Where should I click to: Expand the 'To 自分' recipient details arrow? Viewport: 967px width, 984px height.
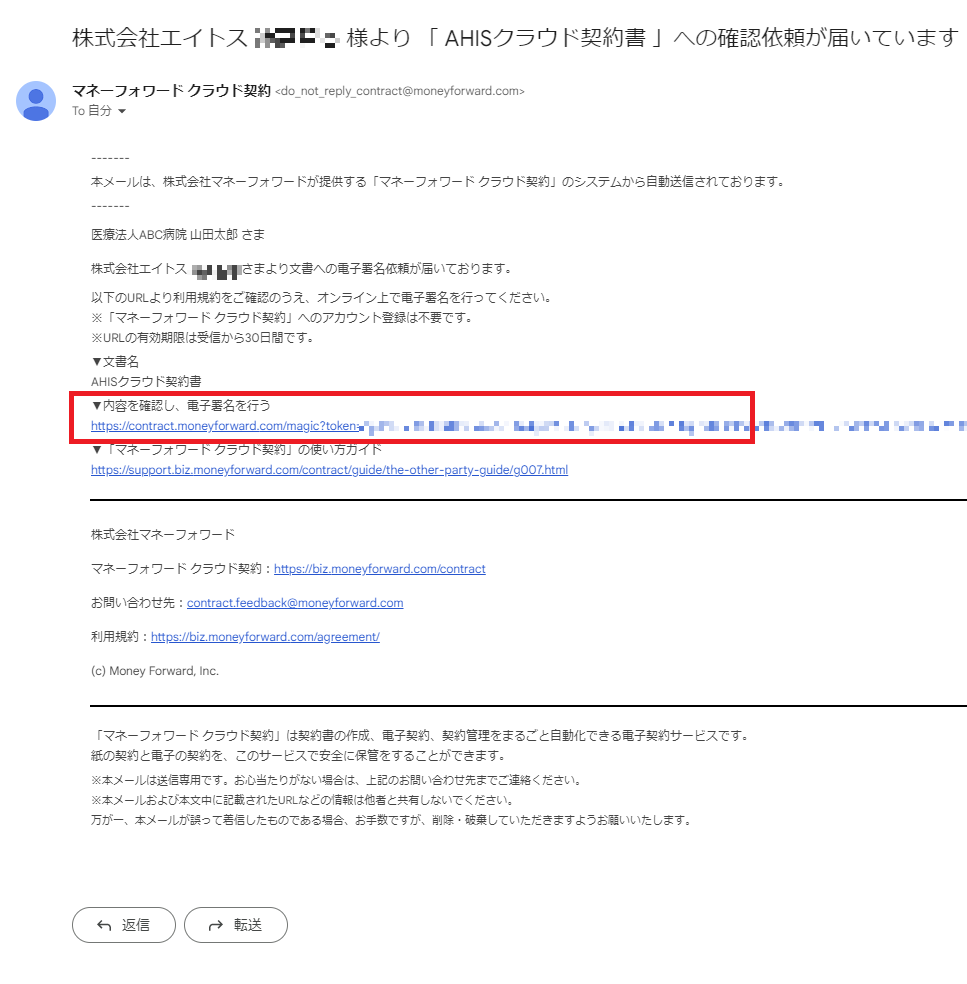pyautogui.click(x=122, y=111)
